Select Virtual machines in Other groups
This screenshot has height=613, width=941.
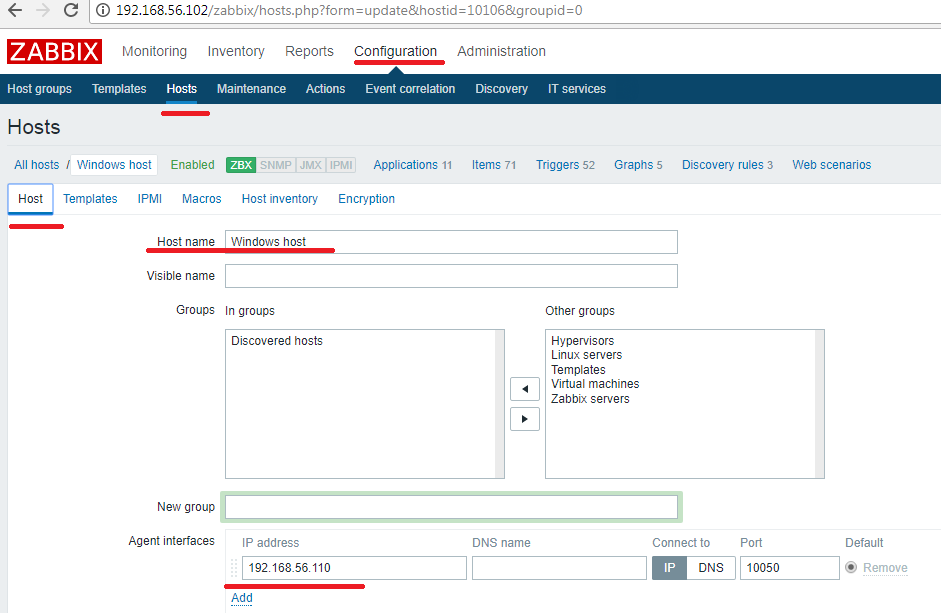[x=595, y=384]
